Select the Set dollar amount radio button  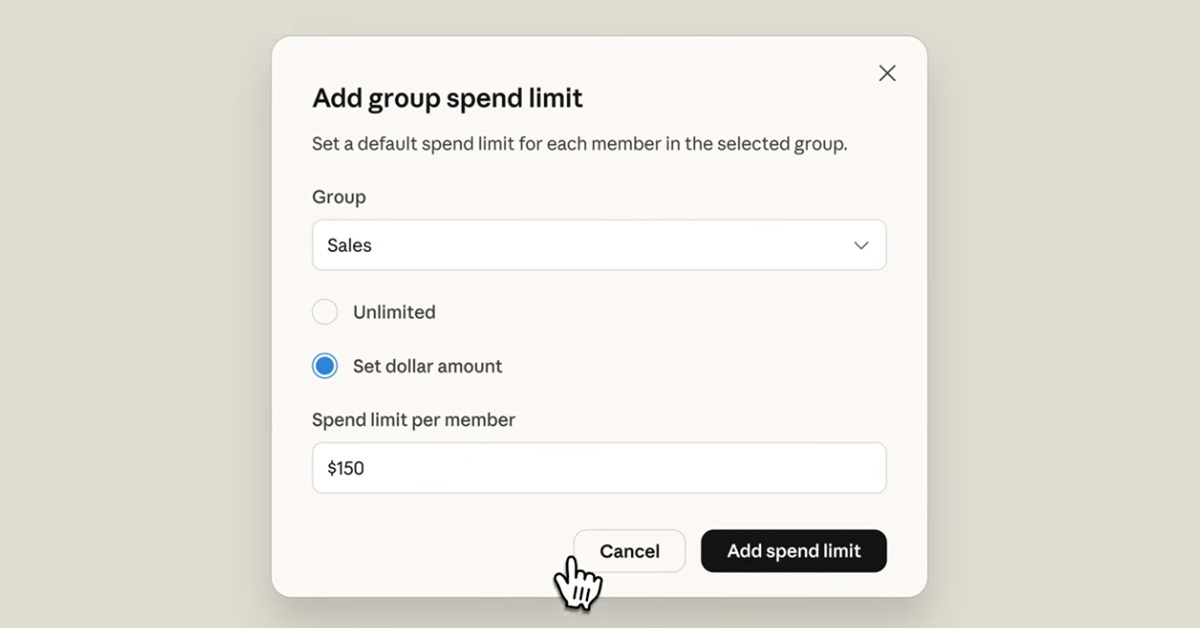325,366
